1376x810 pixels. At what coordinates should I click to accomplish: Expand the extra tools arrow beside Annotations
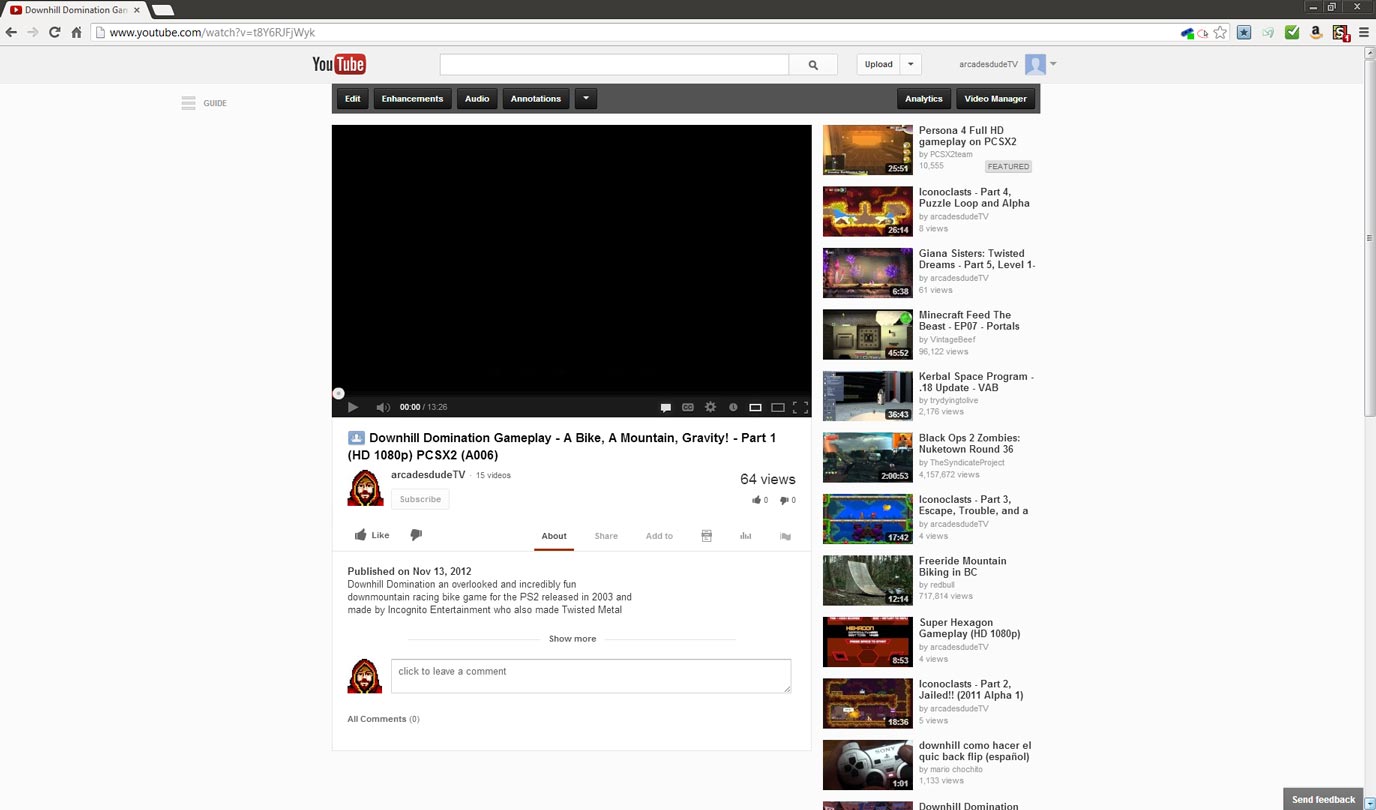click(x=586, y=98)
